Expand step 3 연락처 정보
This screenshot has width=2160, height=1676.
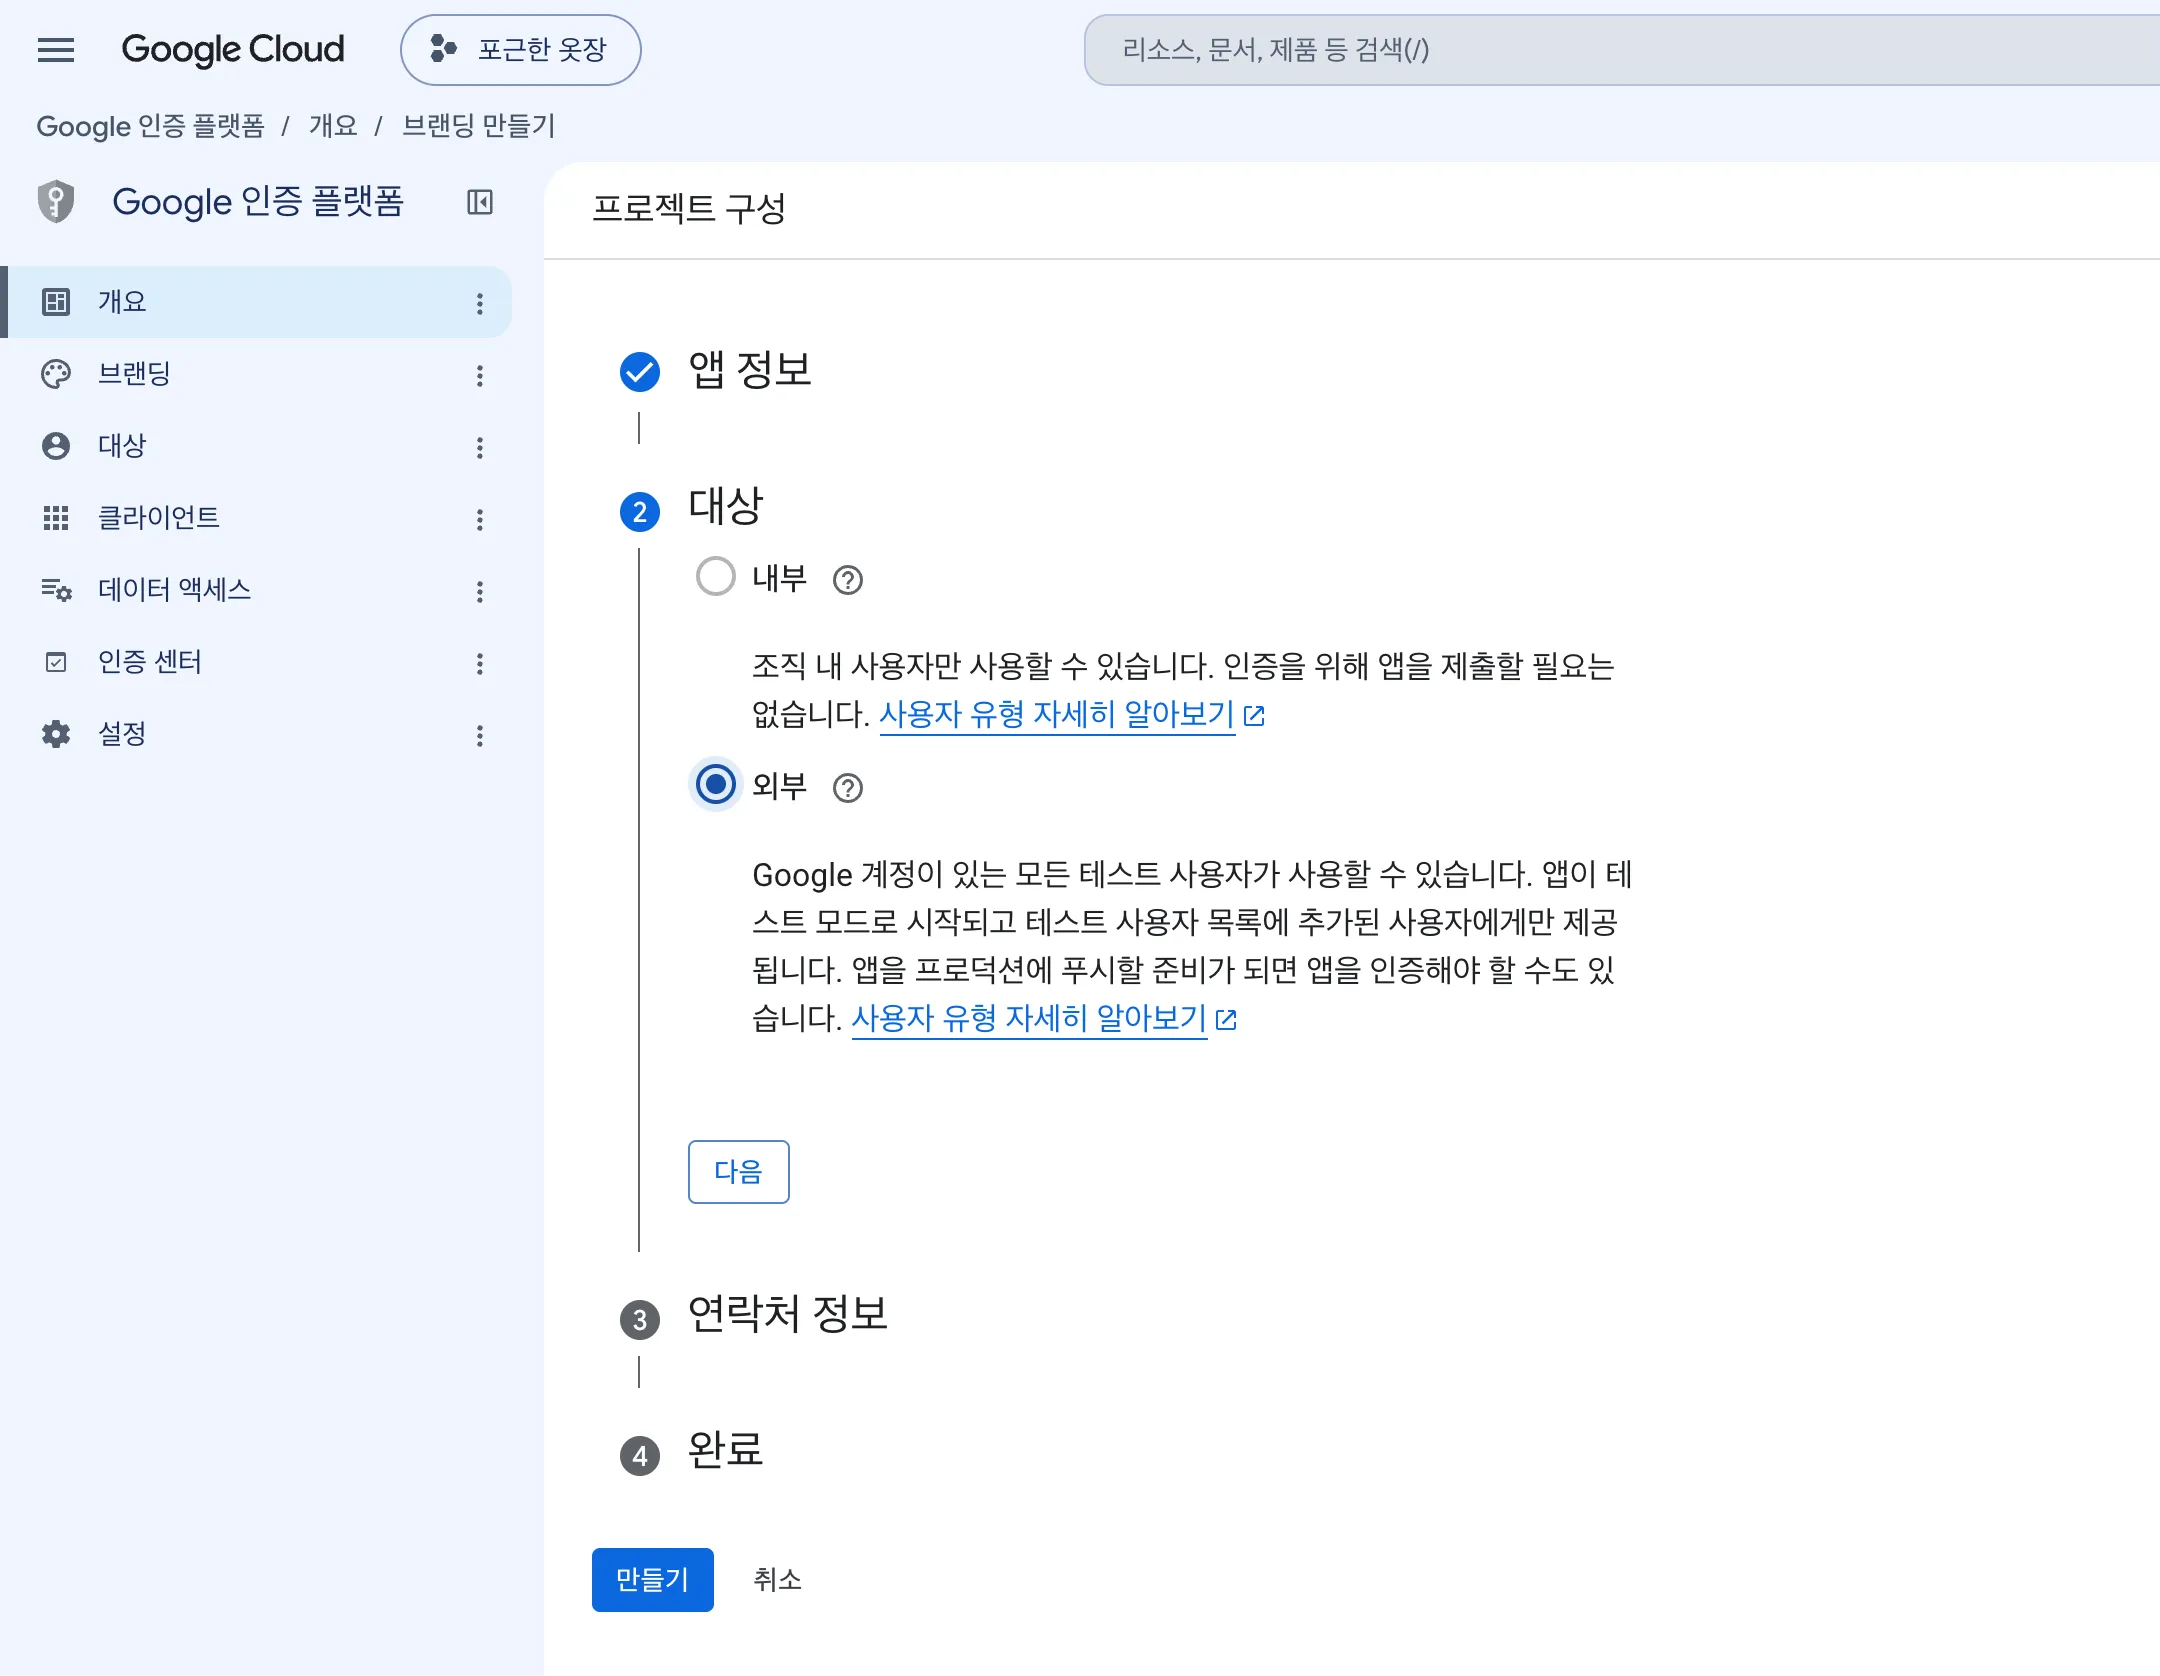pos(788,1314)
